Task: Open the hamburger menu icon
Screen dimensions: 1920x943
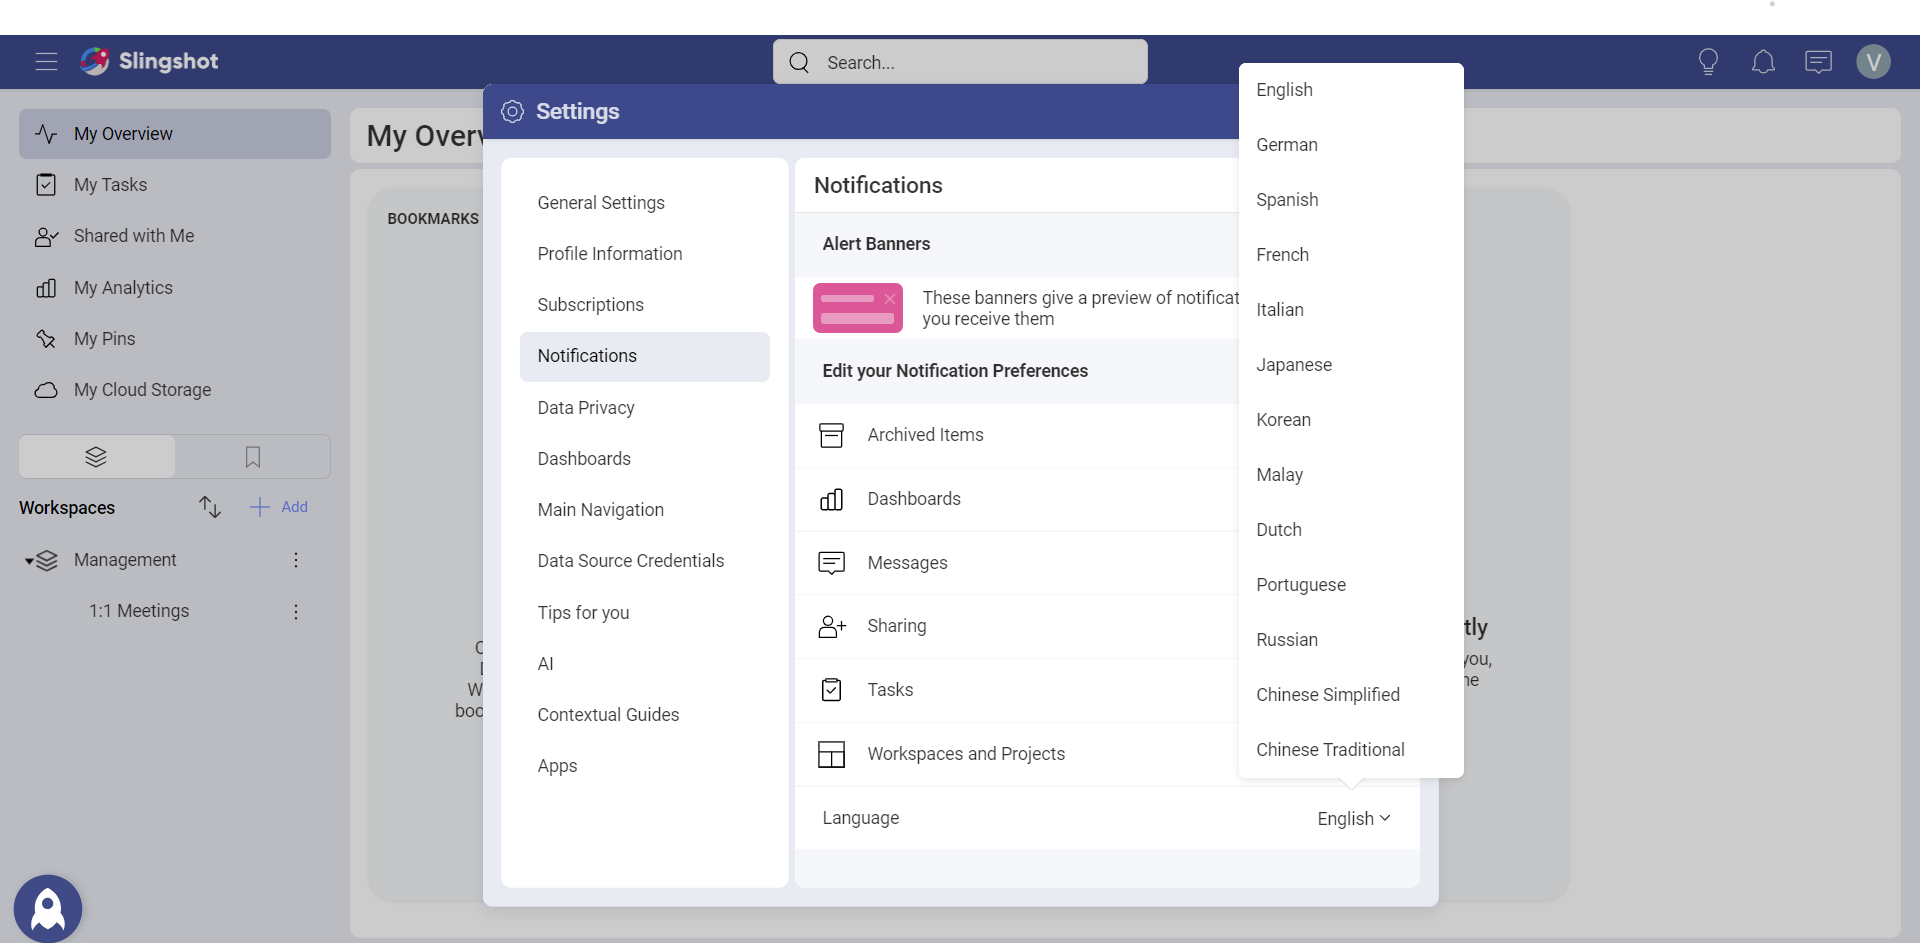Action: [46, 62]
